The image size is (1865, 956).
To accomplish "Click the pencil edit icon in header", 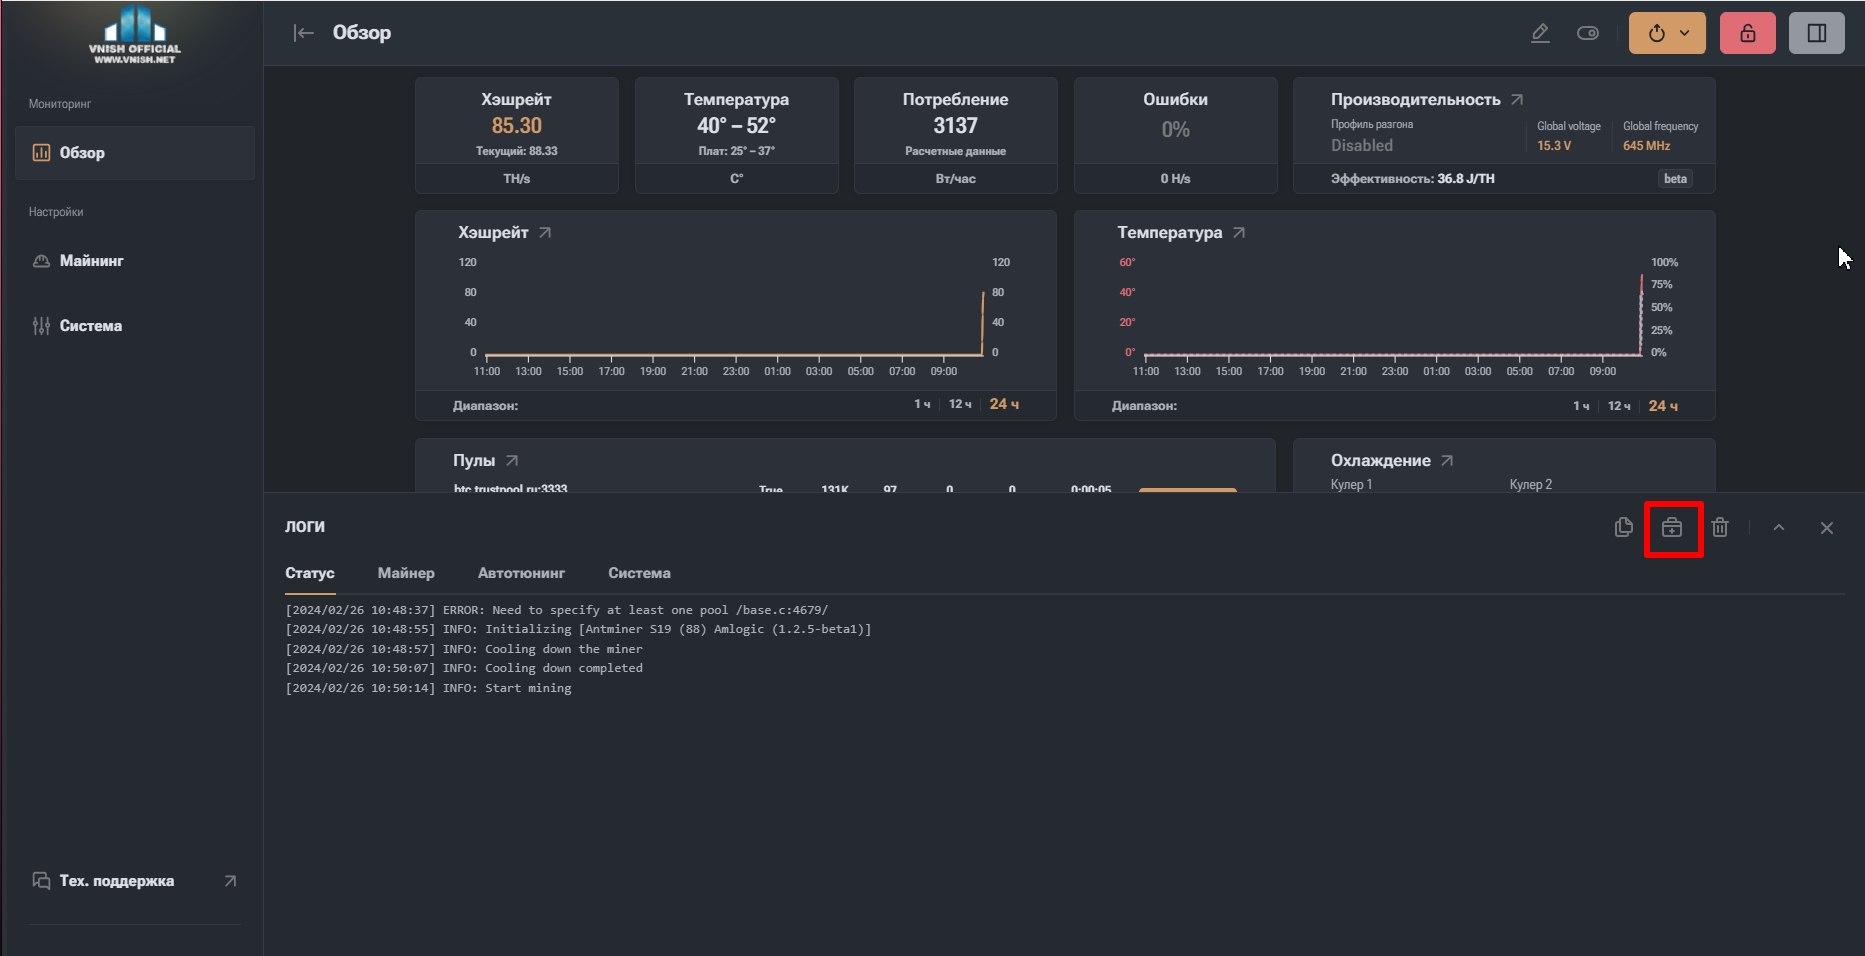I will point(1540,33).
